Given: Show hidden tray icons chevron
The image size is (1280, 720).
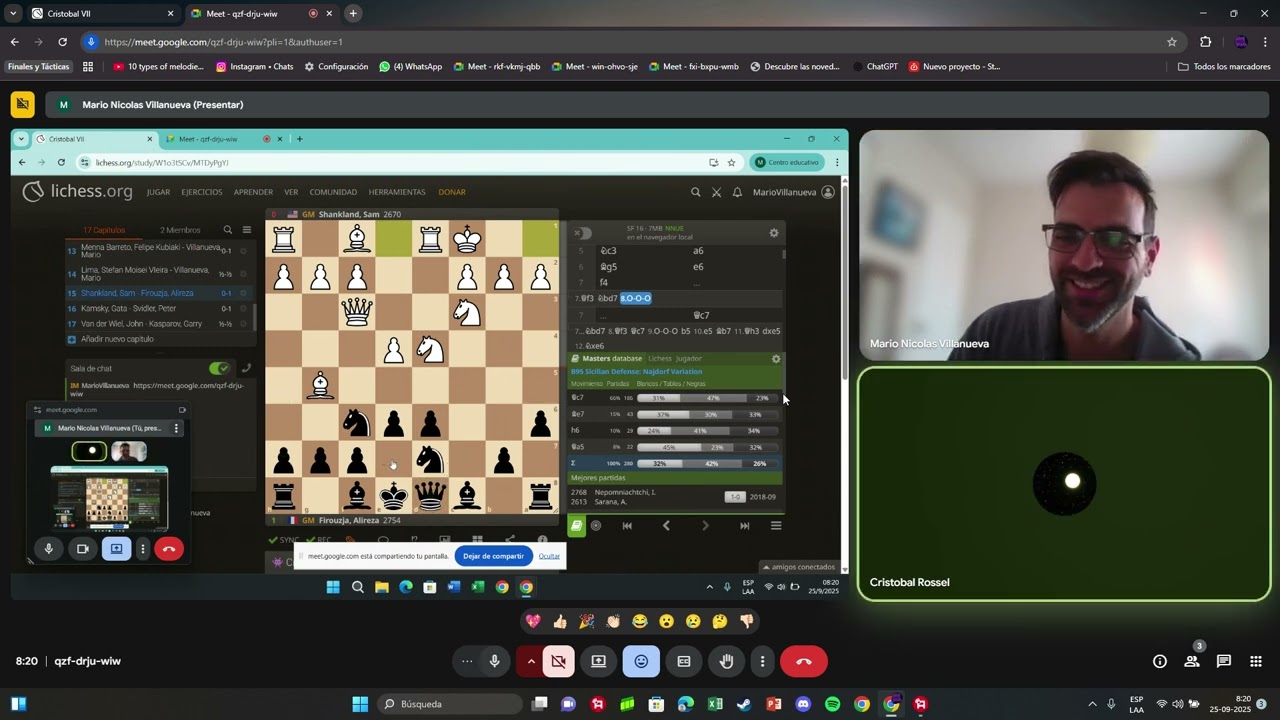Looking at the screenshot, I should [1091, 704].
